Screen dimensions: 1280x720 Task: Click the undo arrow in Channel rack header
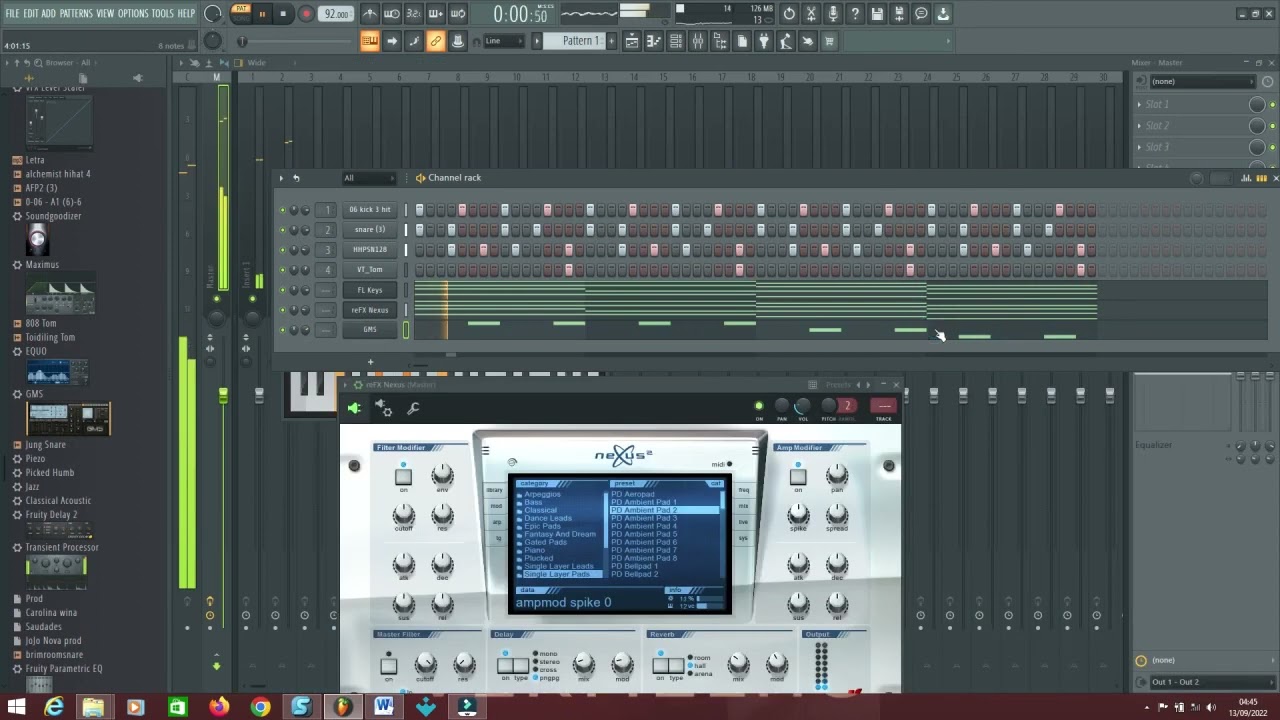296,178
